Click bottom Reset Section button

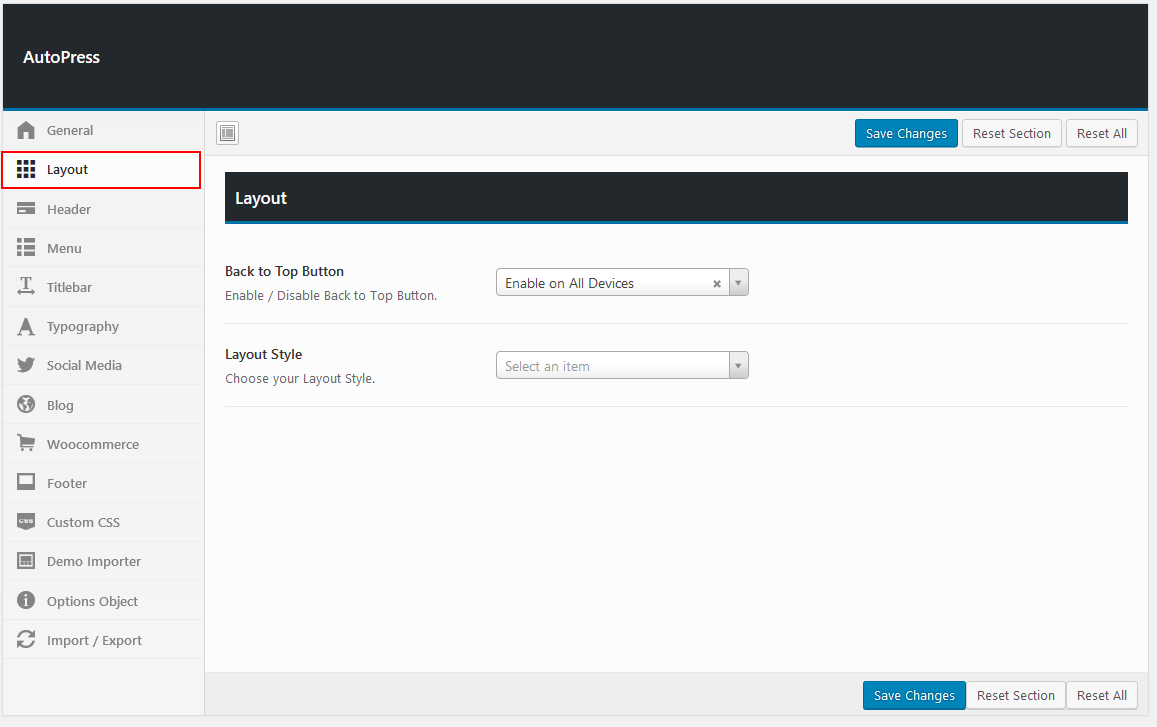[x=1016, y=695]
